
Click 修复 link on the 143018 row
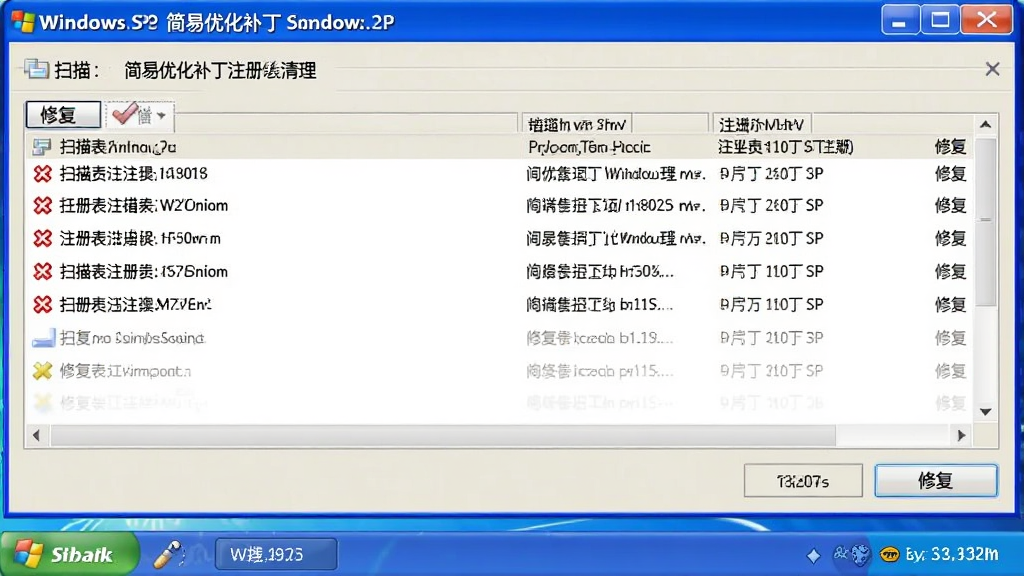pyautogui.click(x=950, y=174)
